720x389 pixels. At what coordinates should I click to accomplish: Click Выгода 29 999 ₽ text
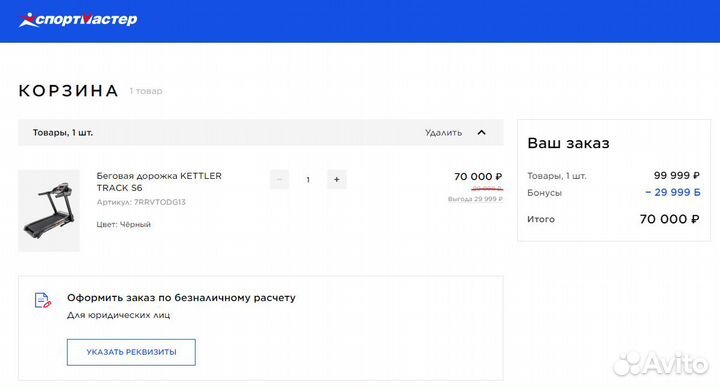click(x=475, y=199)
